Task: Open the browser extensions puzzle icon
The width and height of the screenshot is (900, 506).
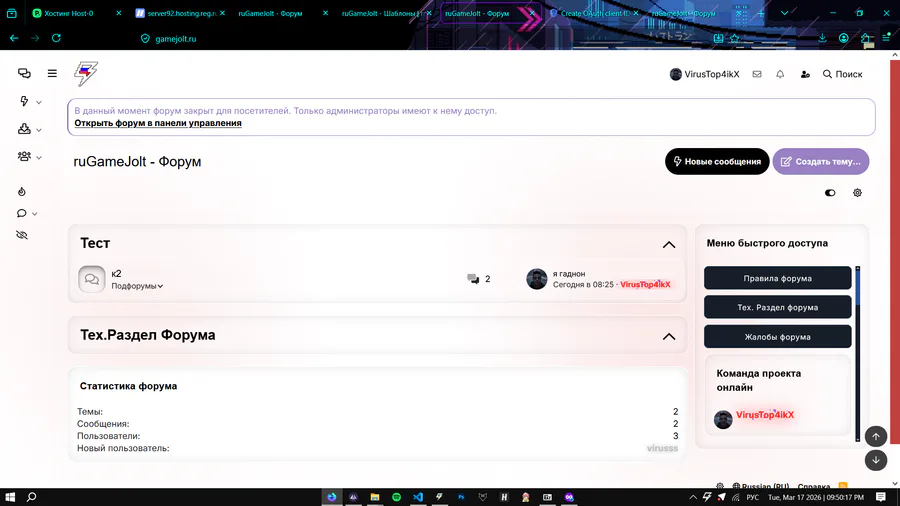Action: click(x=866, y=38)
